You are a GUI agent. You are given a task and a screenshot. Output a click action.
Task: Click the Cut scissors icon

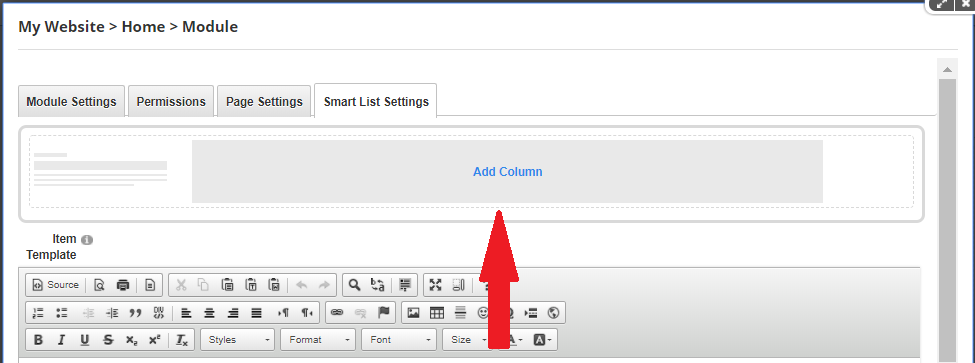click(x=181, y=285)
